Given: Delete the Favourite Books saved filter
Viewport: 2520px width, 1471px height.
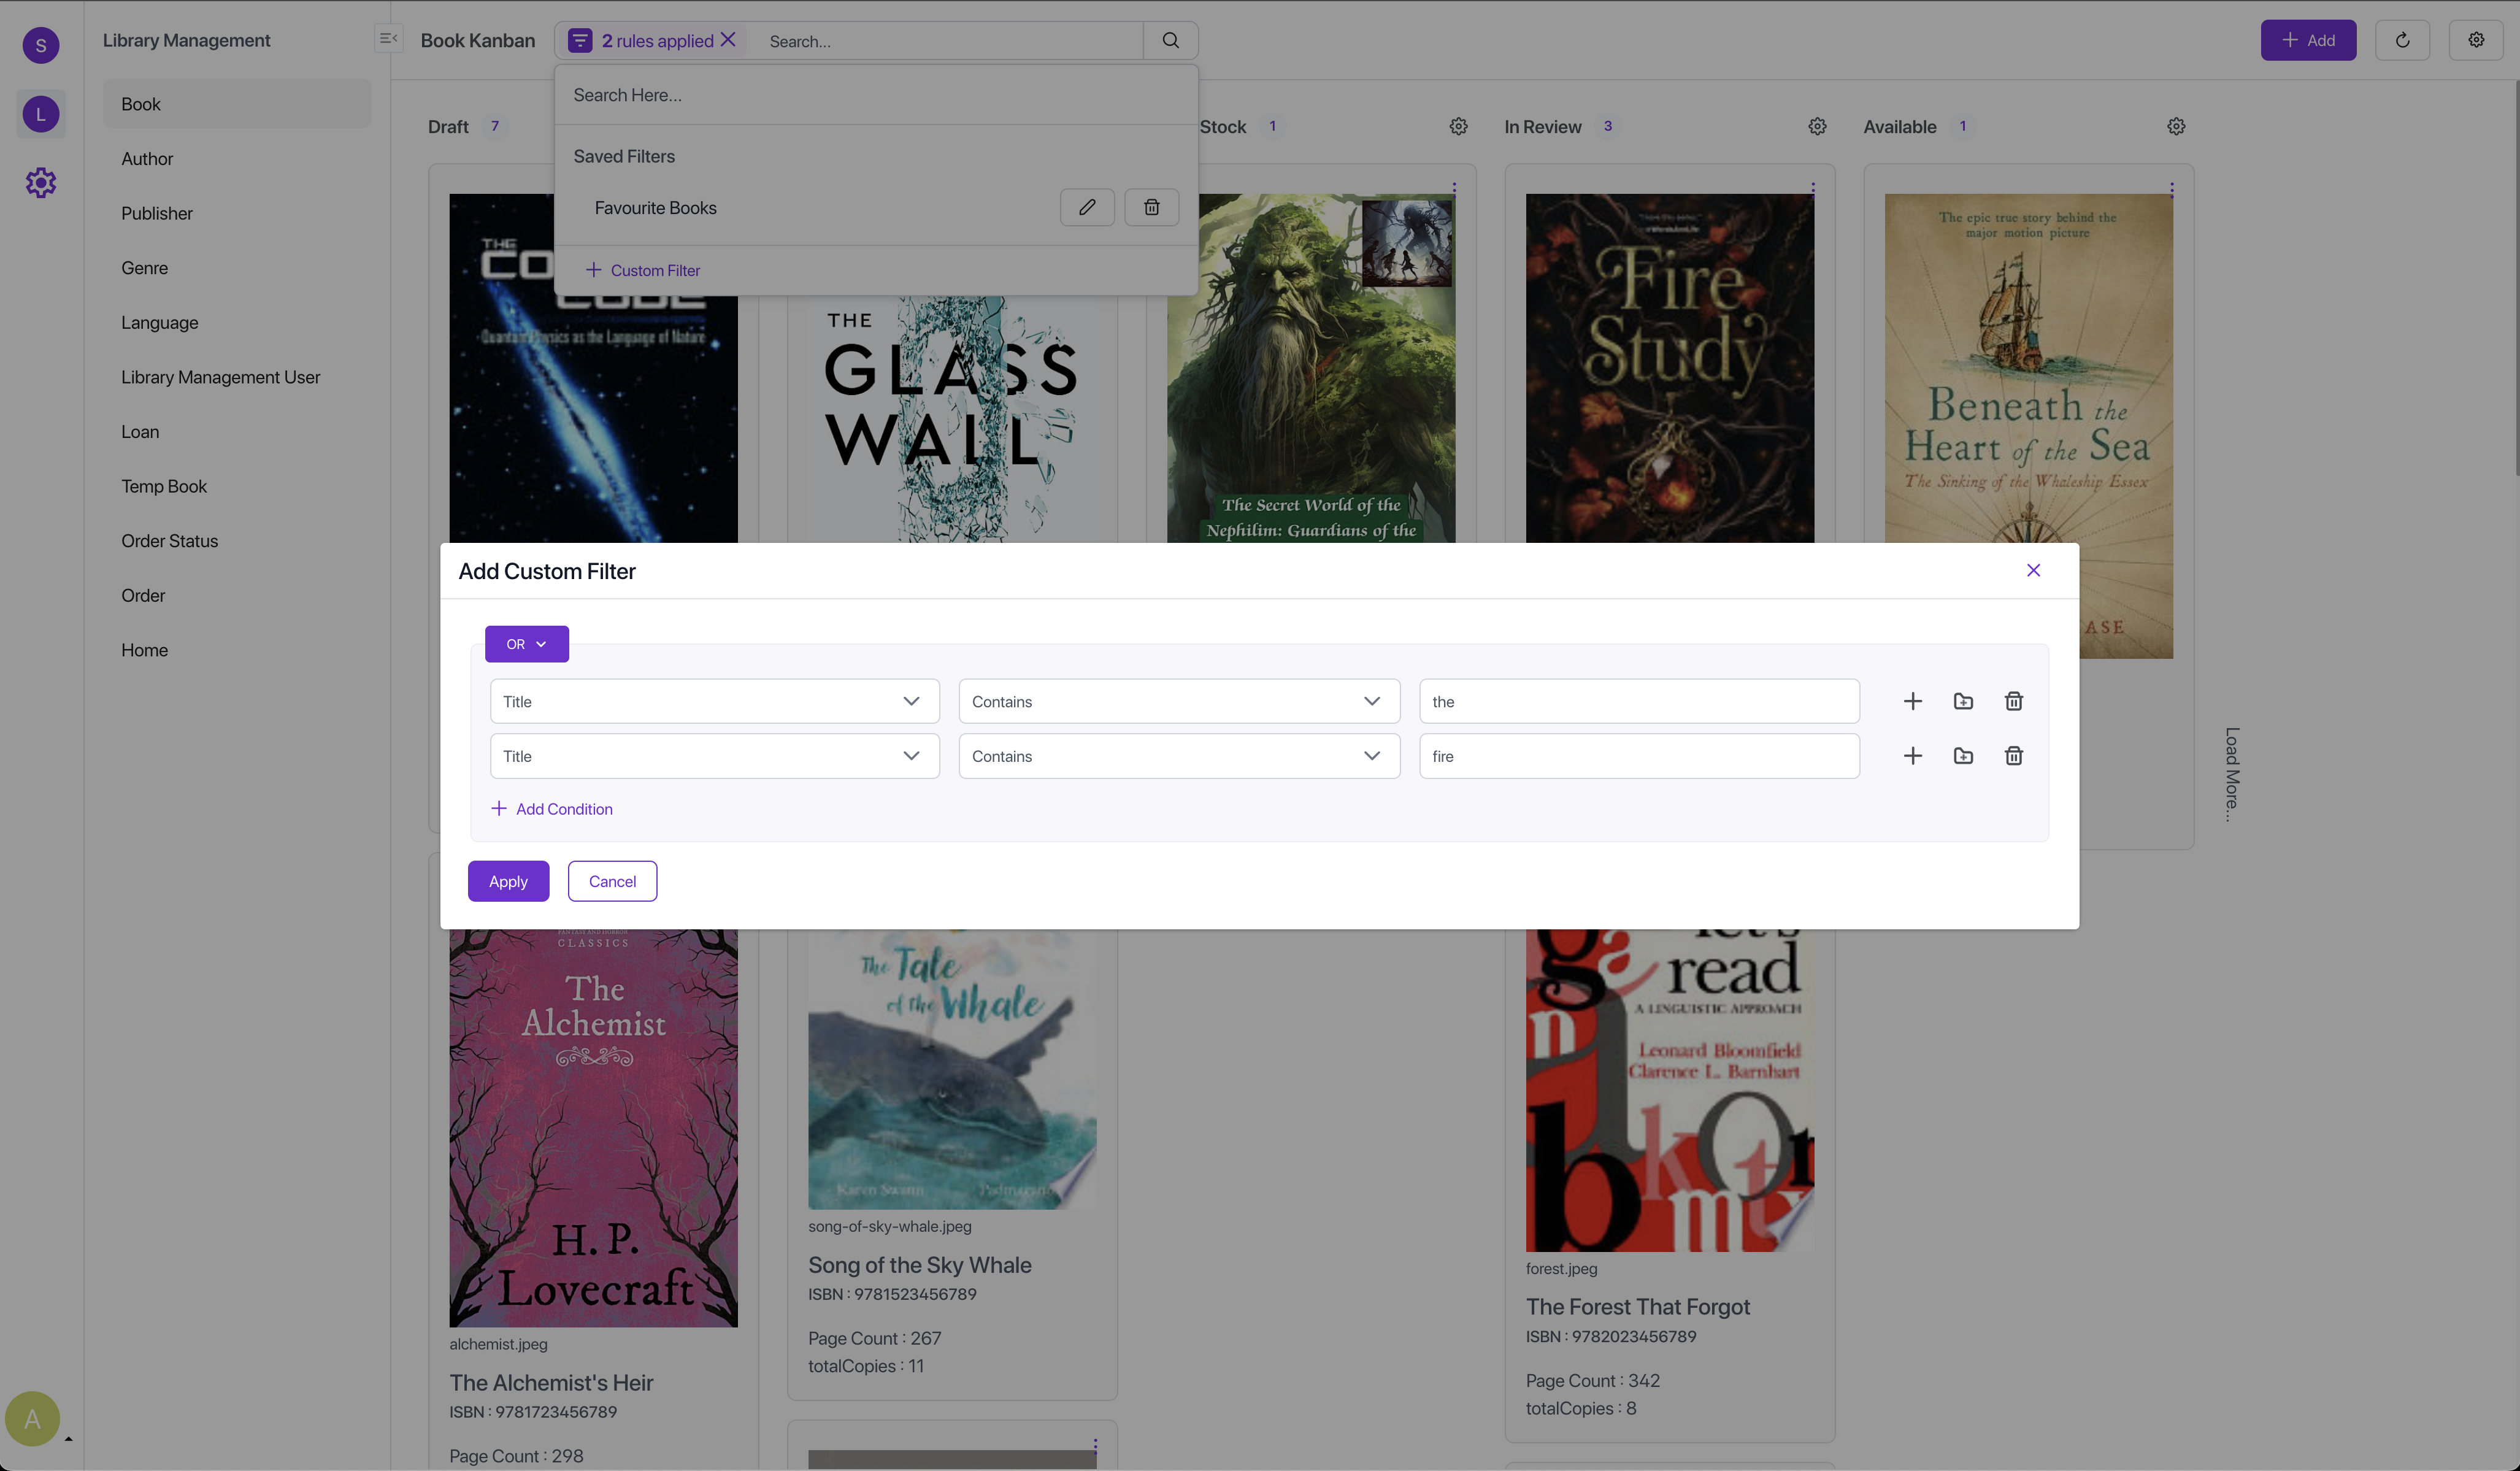Looking at the screenshot, I should (x=1151, y=207).
